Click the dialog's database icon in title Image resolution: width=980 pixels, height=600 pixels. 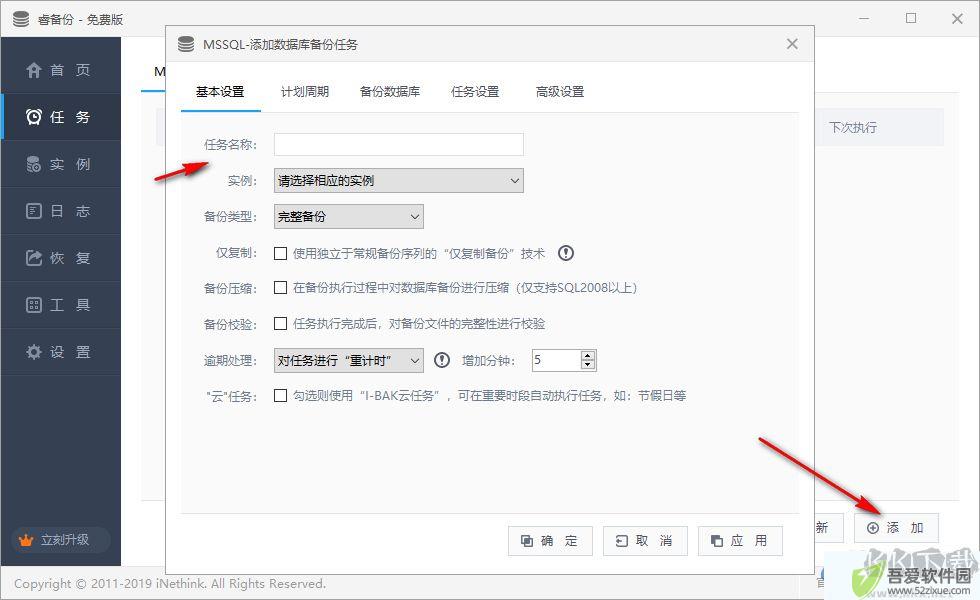tap(186, 44)
